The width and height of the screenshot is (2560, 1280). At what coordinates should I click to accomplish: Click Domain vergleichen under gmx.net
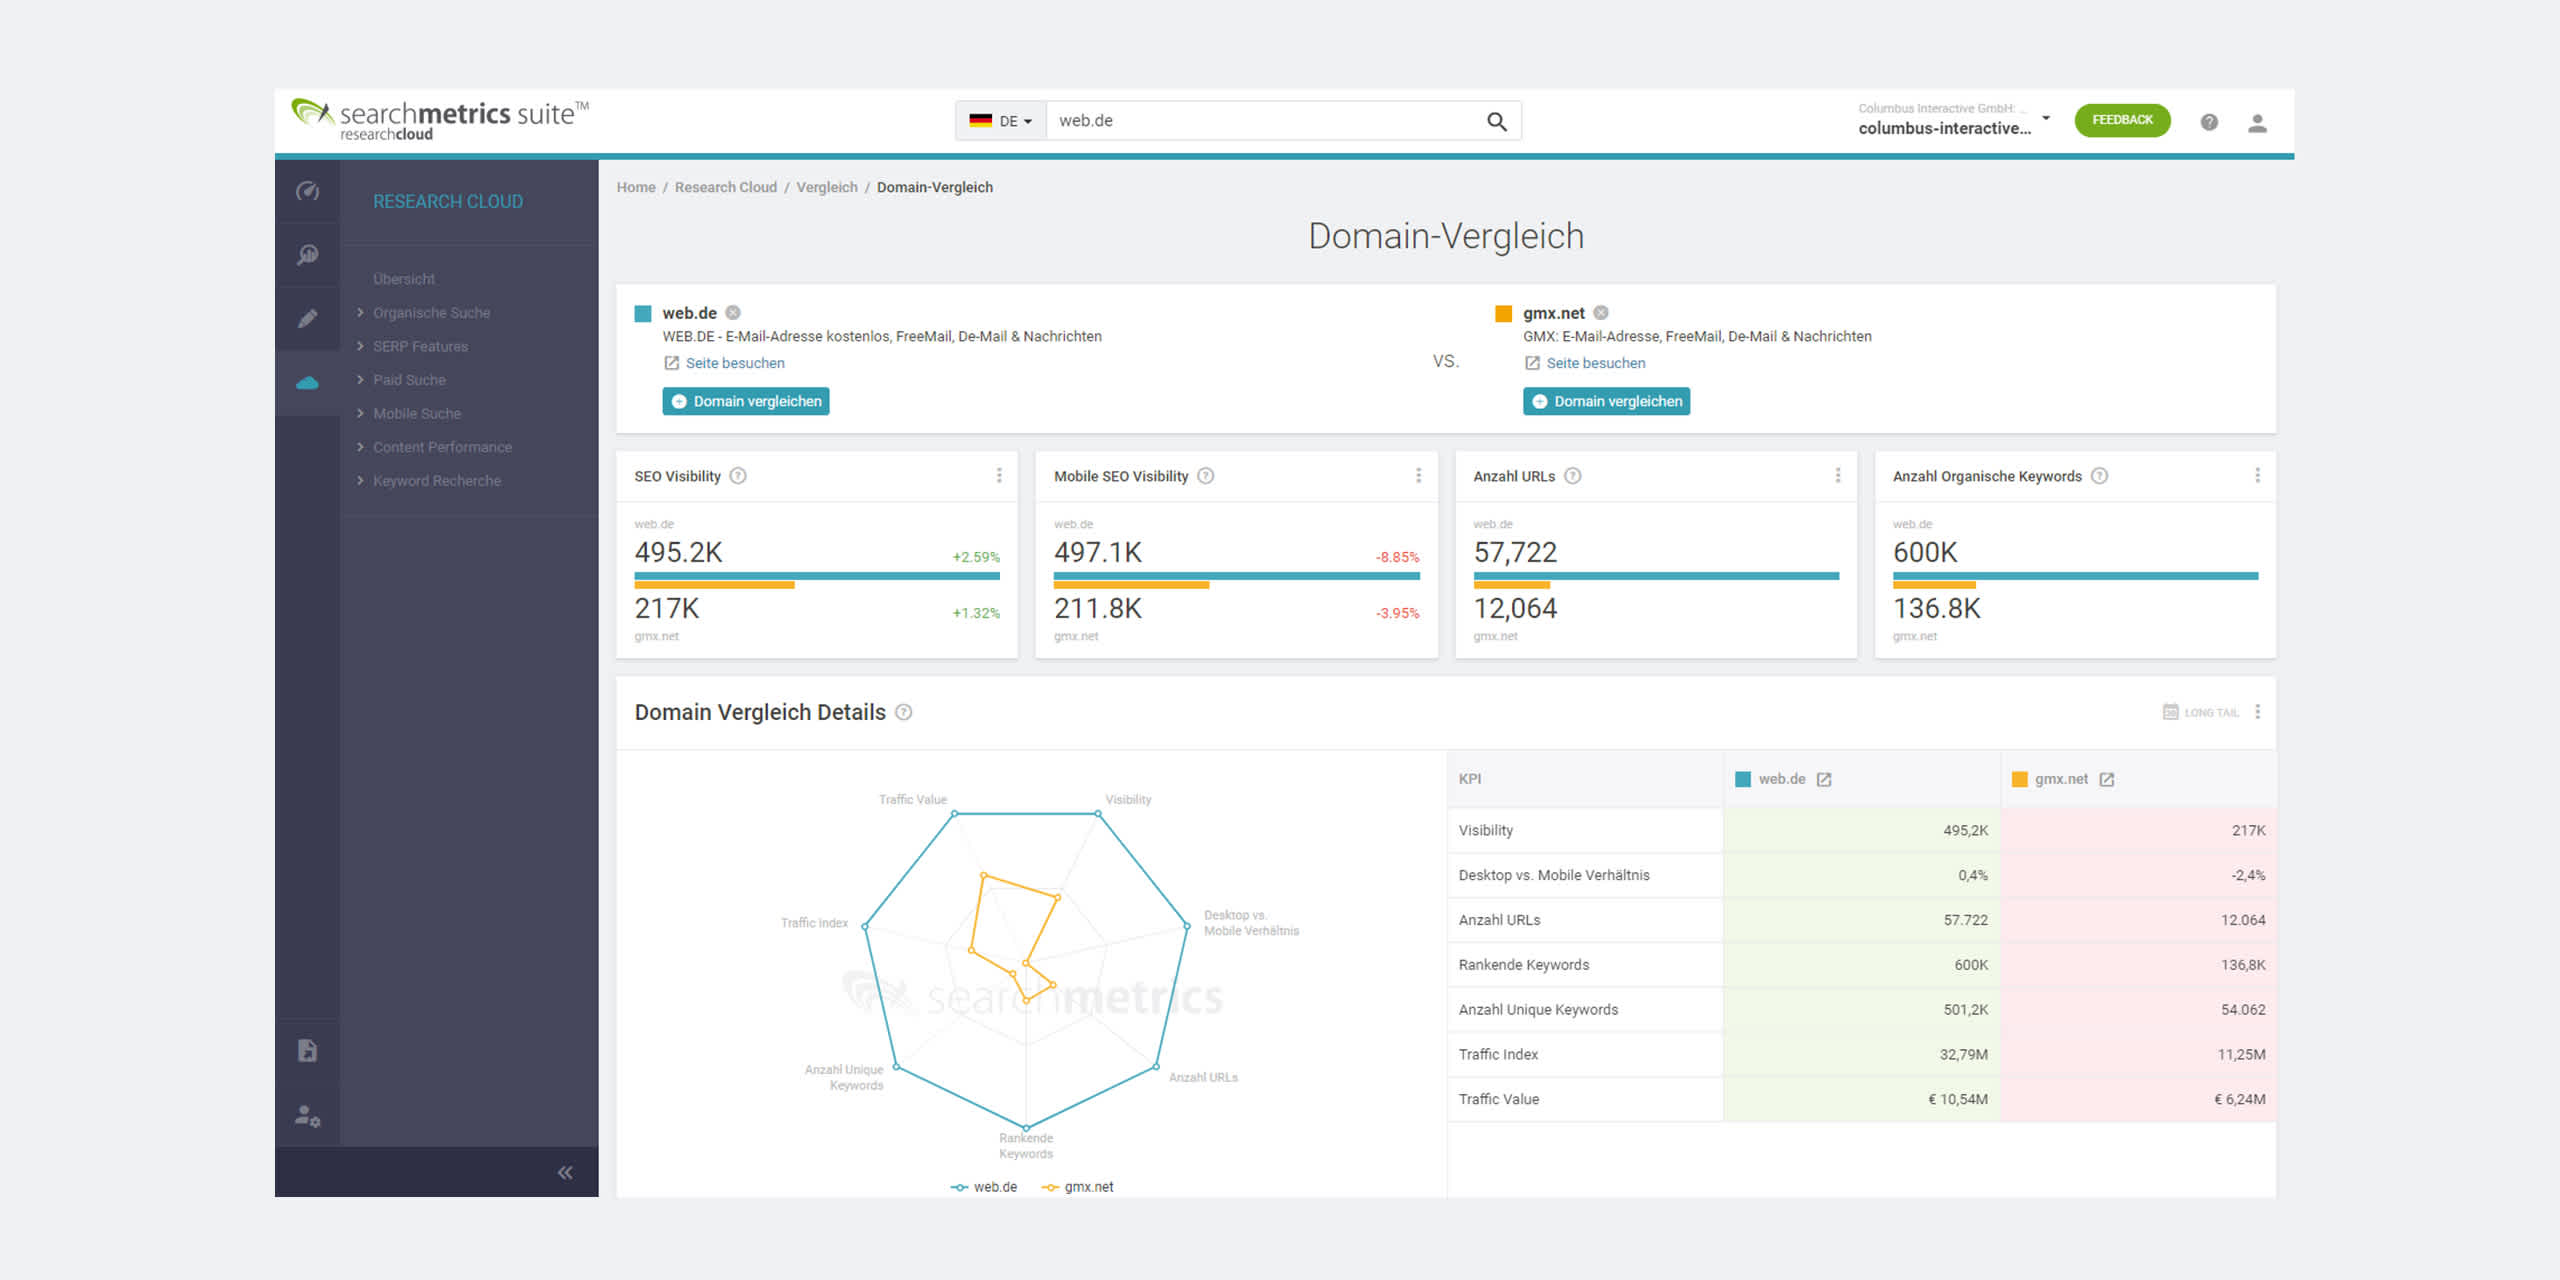tap(1606, 401)
